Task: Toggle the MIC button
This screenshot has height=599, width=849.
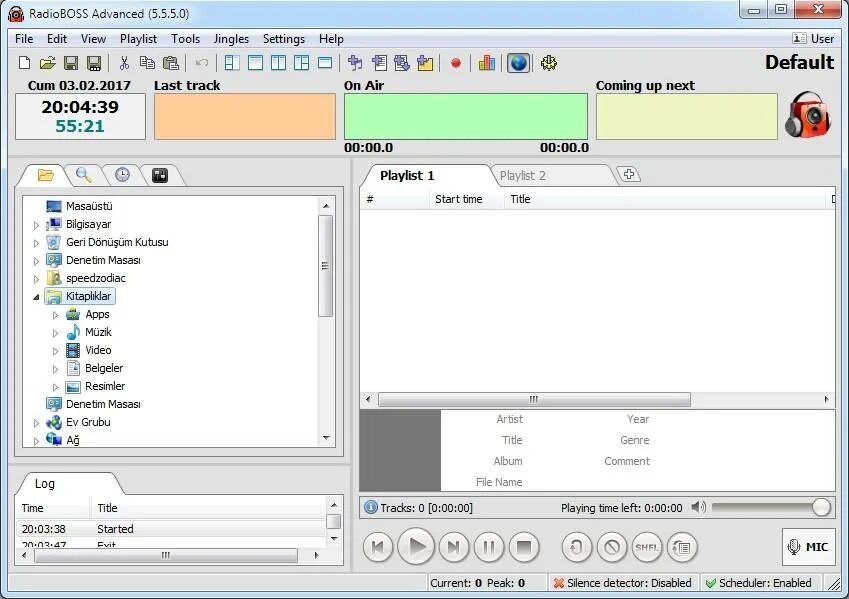Action: tap(808, 547)
